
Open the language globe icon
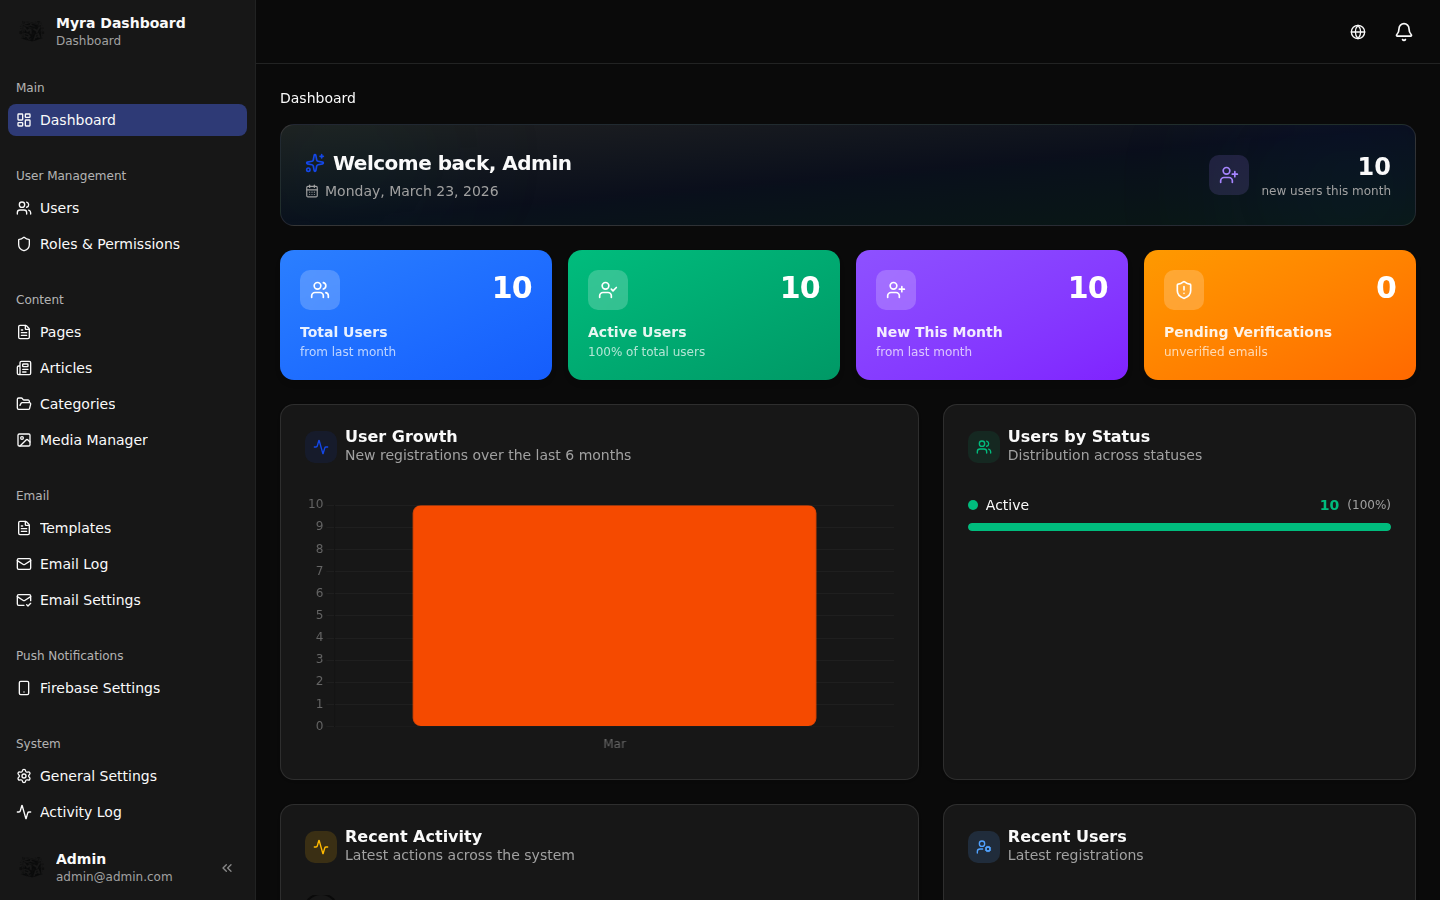(1358, 32)
